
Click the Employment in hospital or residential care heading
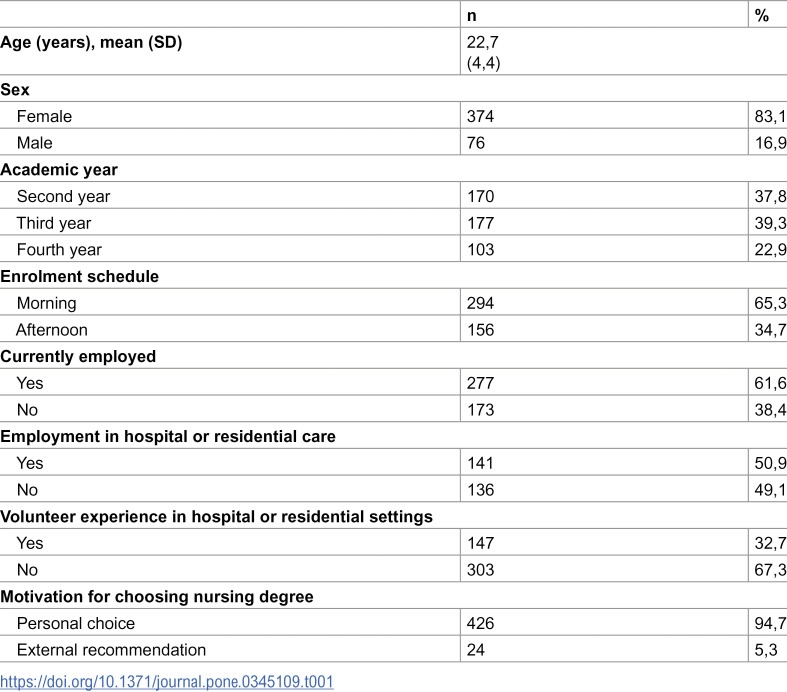tap(168, 437)
